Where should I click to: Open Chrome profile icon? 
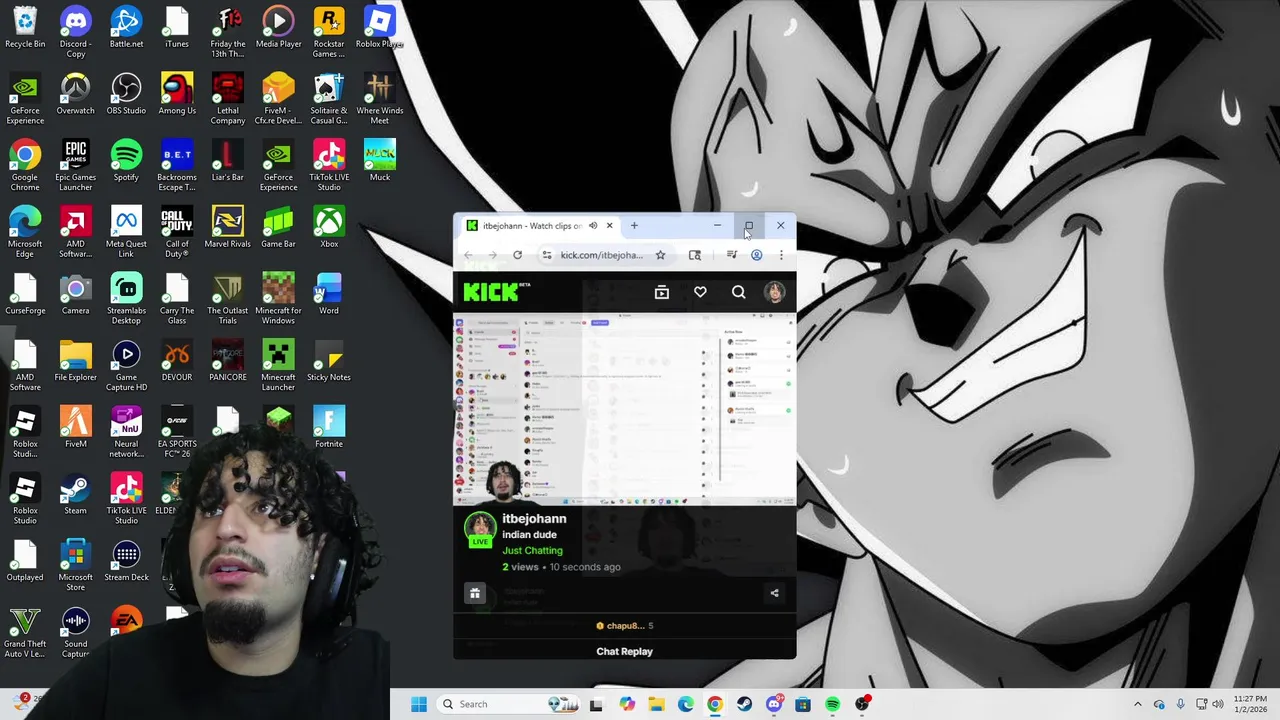(756, 255)
